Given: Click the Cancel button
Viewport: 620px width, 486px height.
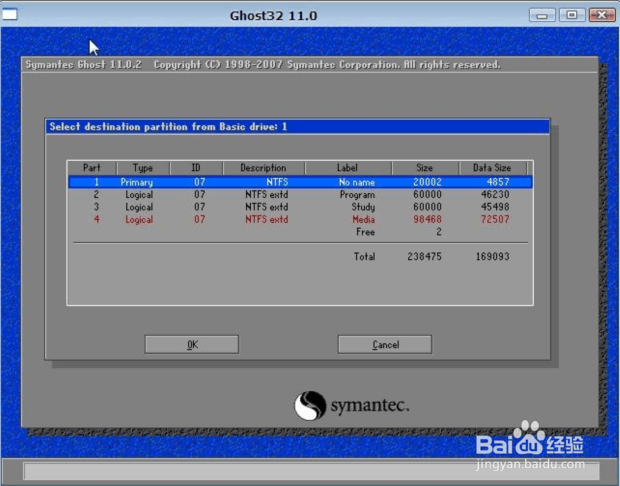Looking at the screenshot, I should tap(385, 344).
